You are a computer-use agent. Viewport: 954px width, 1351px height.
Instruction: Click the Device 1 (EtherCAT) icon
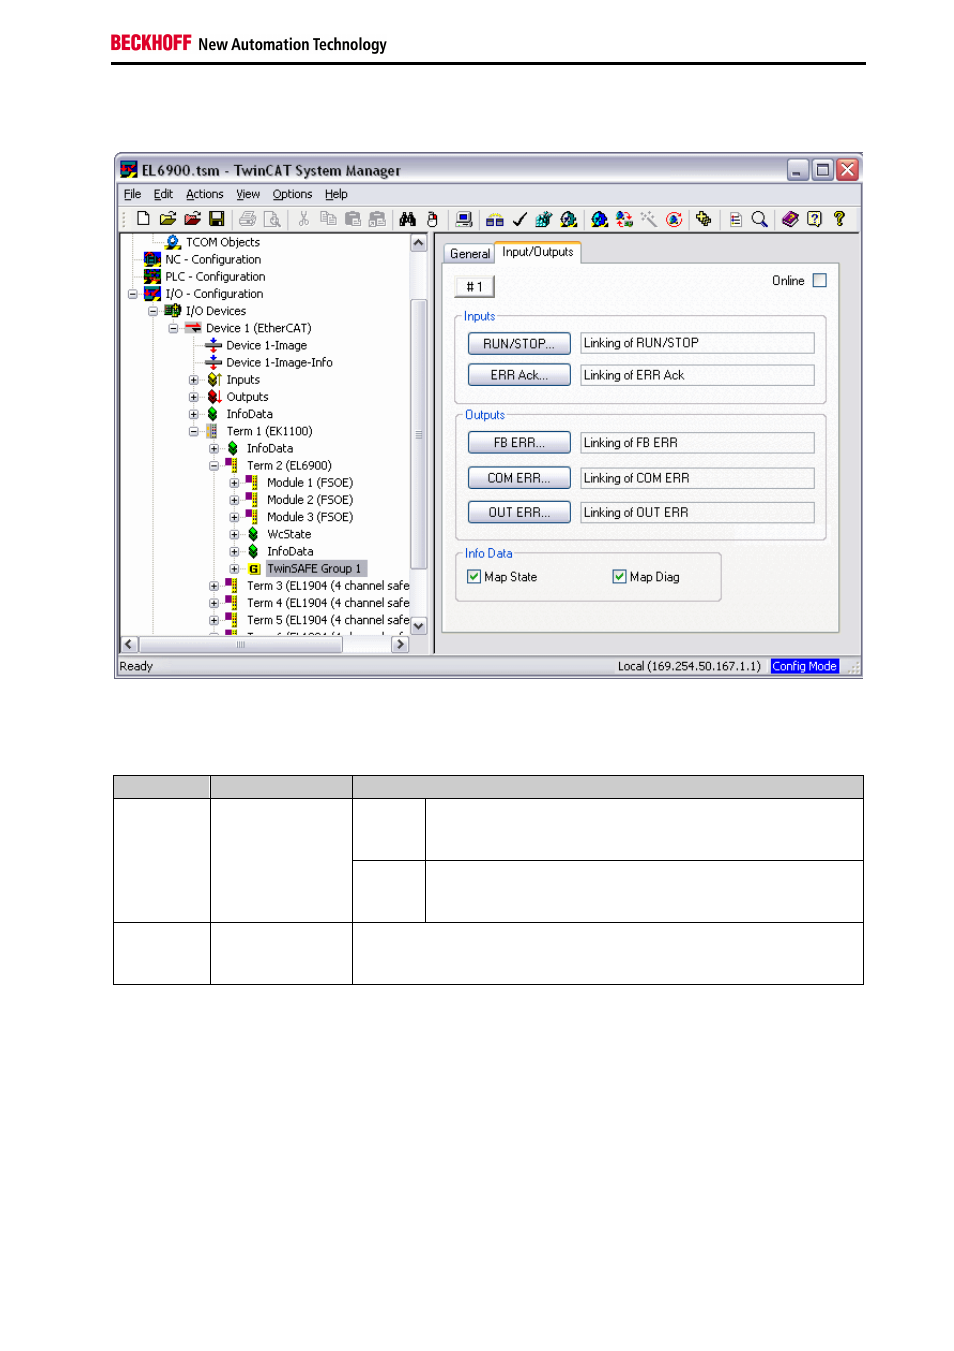pyautogui.click(x=193, y=328)
